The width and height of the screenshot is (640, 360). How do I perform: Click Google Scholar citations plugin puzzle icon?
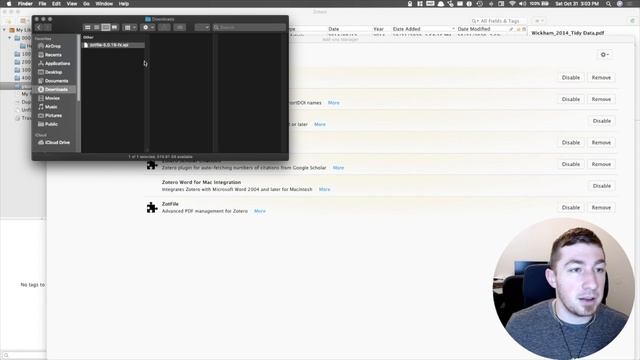point(152,165)
